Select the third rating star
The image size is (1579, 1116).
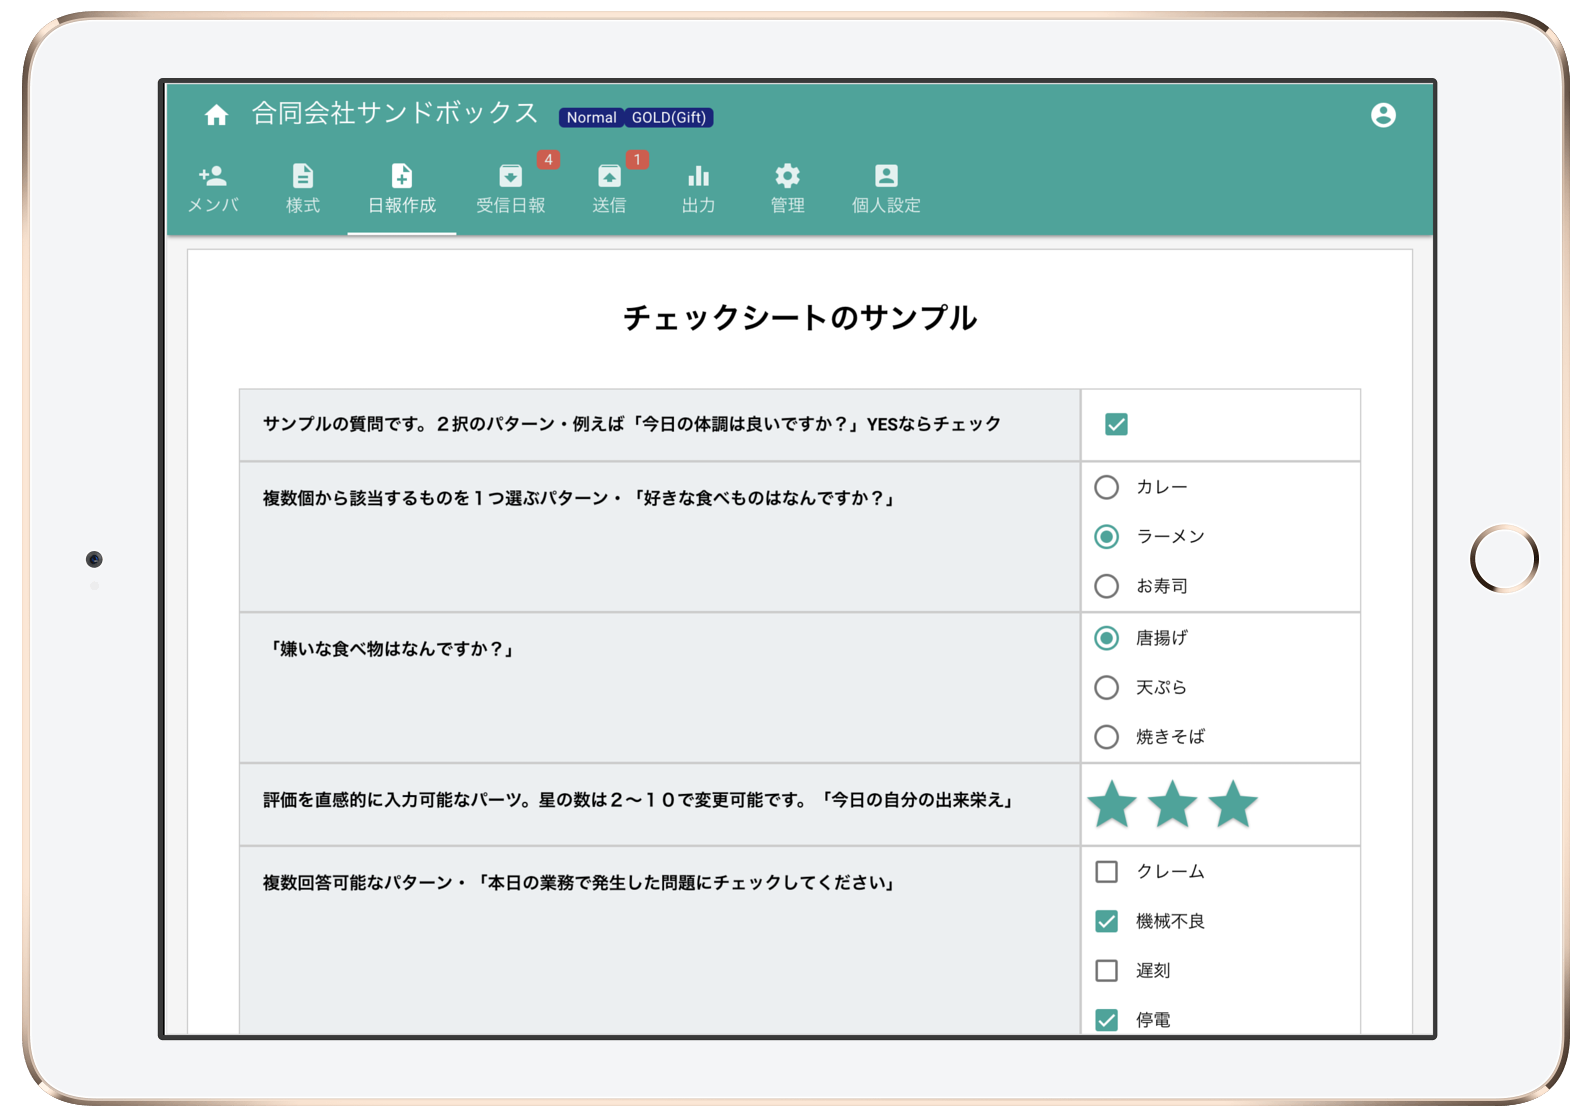click(1233, 804)
